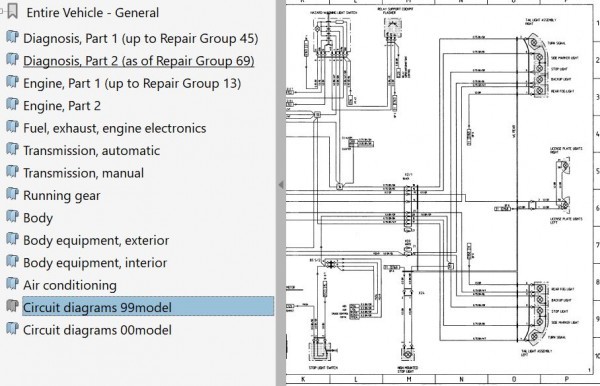
Task: Click bookmark icon beside Entire Vehicle - General
Action: [x=13, y=11]
